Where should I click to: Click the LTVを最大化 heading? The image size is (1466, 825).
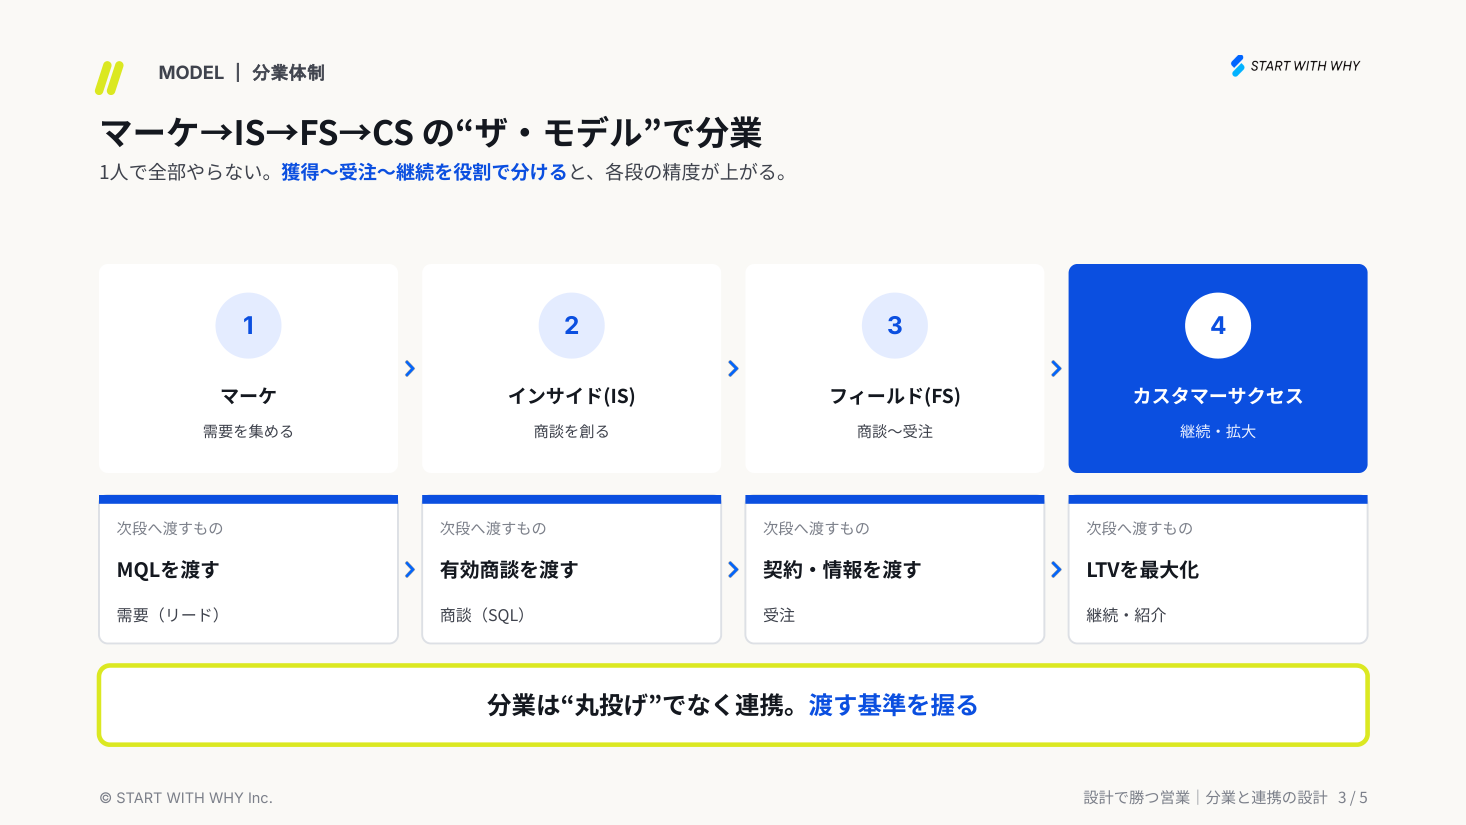coord(1143,570)
